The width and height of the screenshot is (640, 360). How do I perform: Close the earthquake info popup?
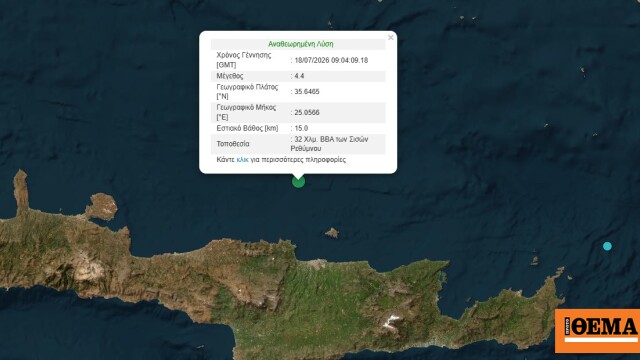click(391, 38)
